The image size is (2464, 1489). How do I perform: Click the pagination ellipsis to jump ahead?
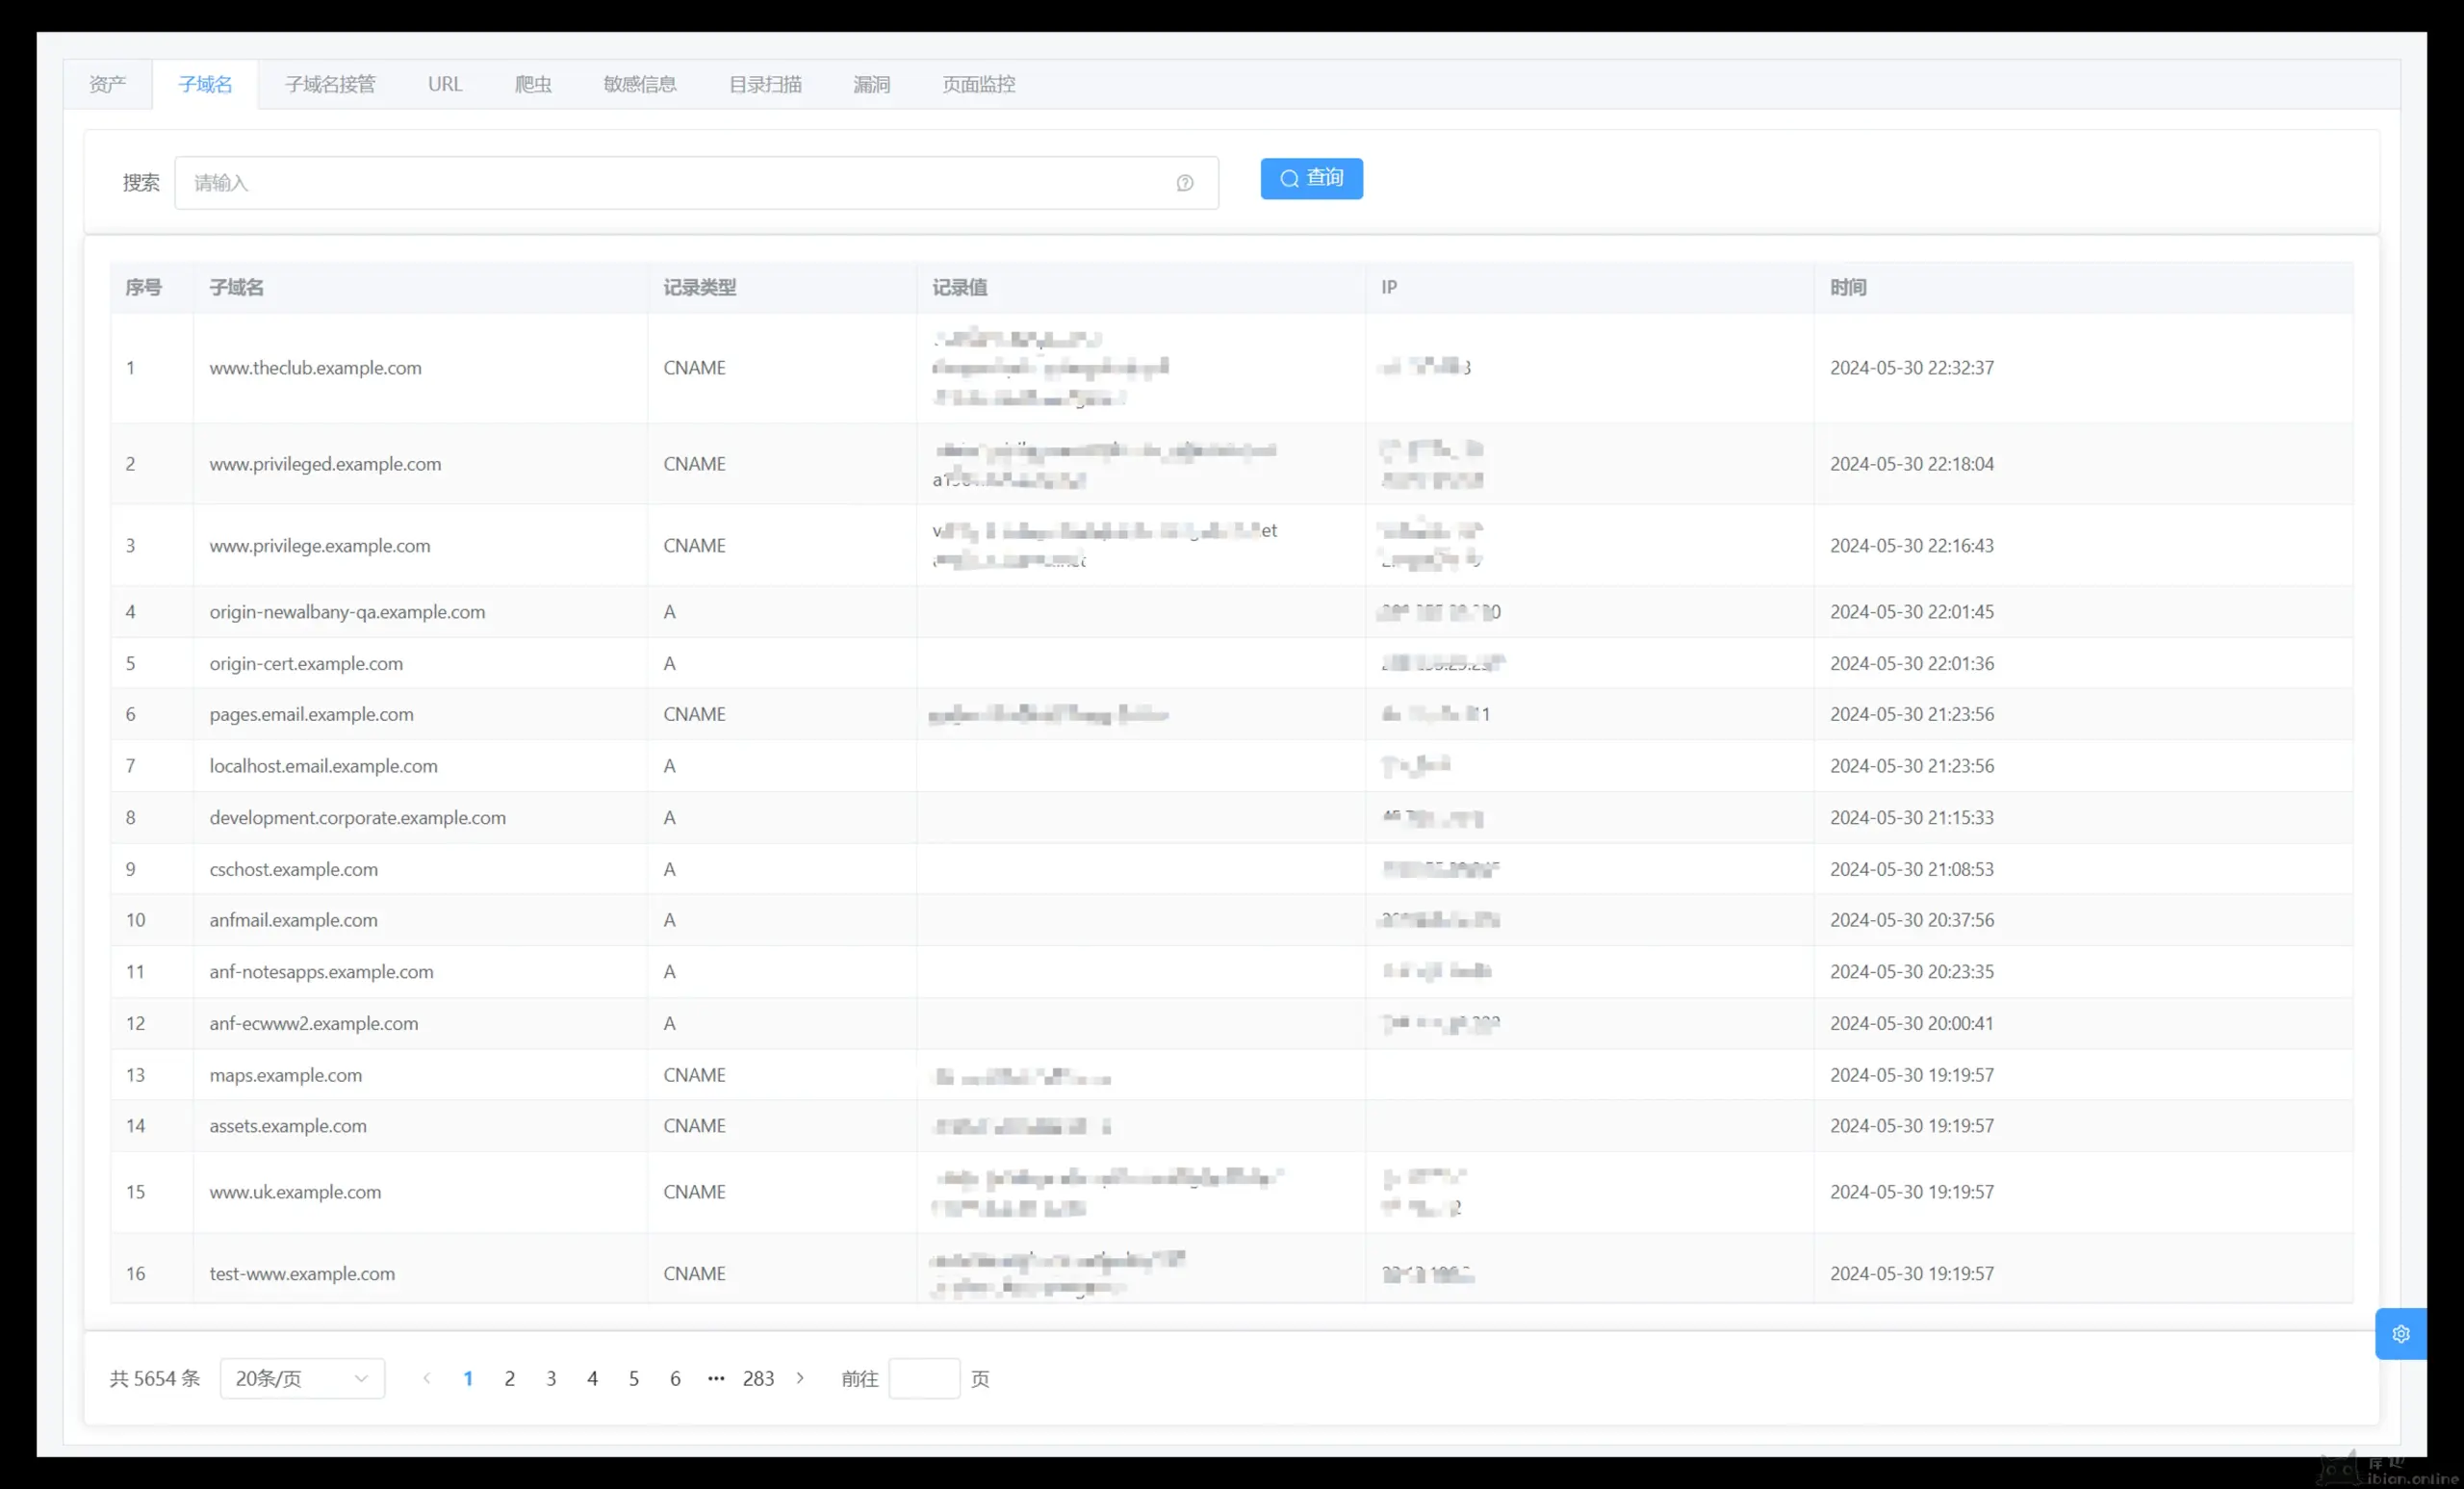[x=716, y=1378]
